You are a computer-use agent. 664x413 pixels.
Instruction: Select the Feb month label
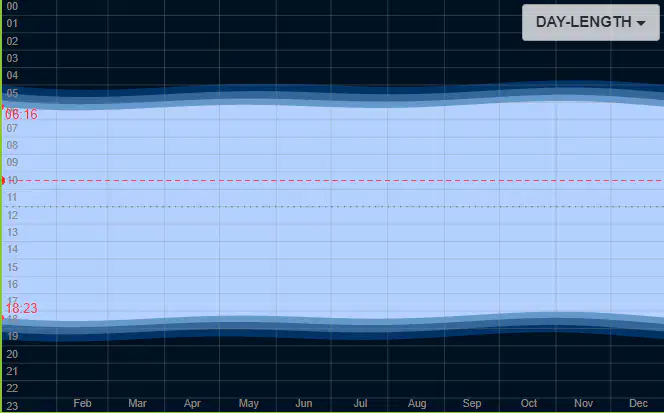pyautogui.click(x=82, y=403)
